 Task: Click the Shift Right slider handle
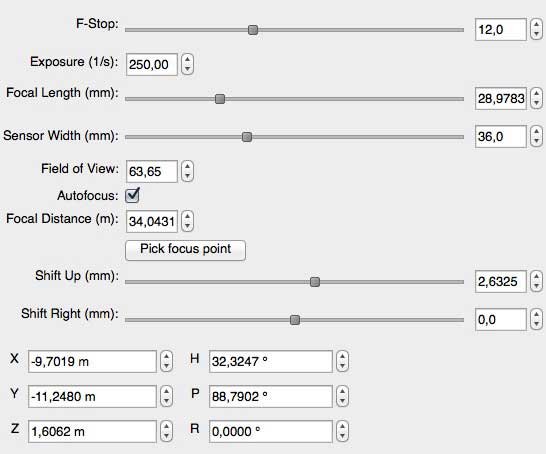click(295, 320)
